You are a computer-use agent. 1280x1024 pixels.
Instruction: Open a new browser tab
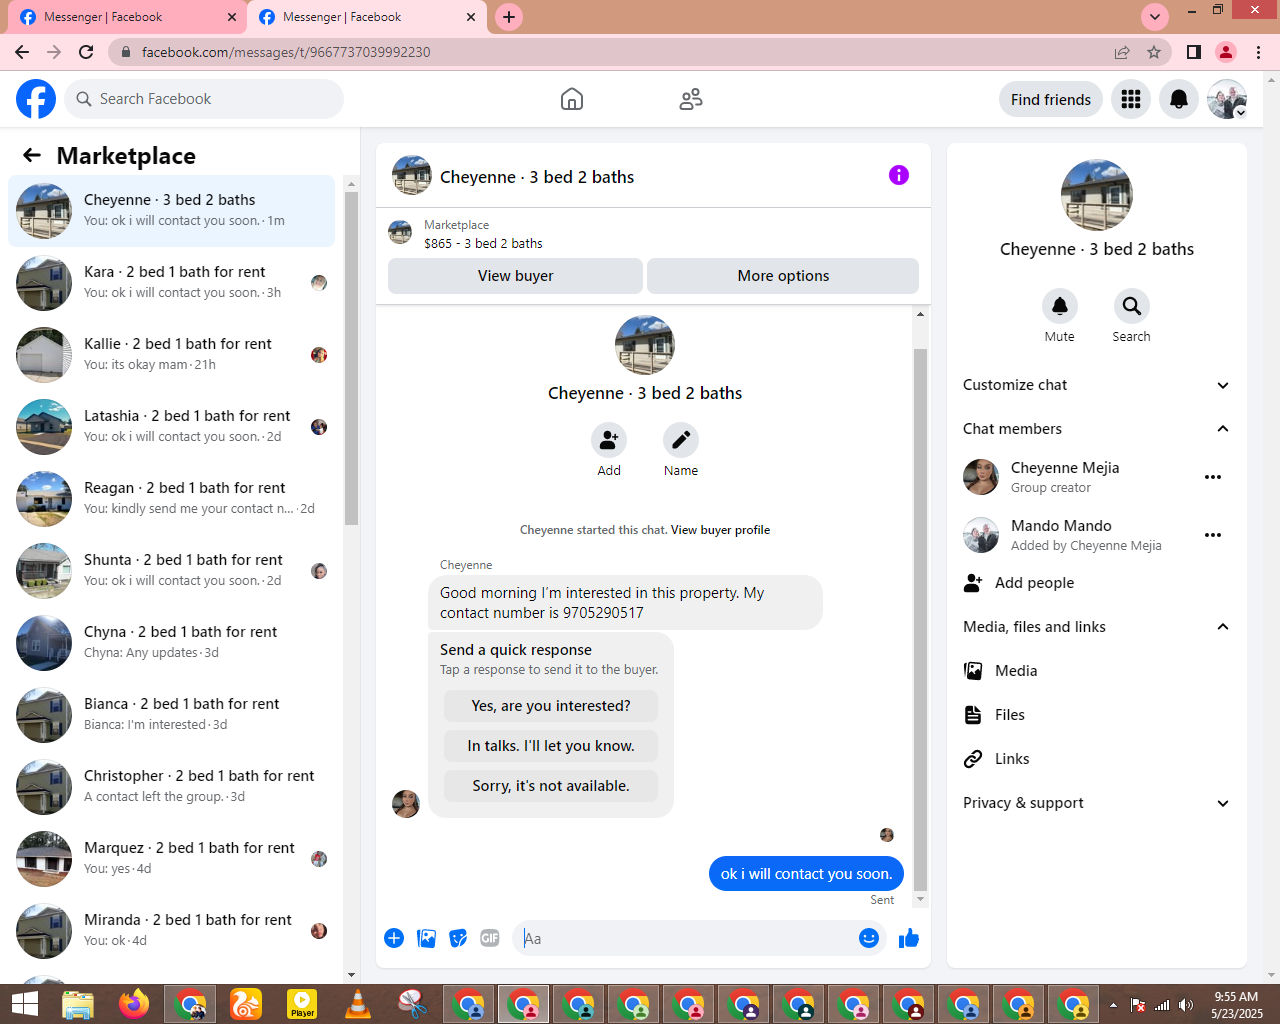click(509, 17)
